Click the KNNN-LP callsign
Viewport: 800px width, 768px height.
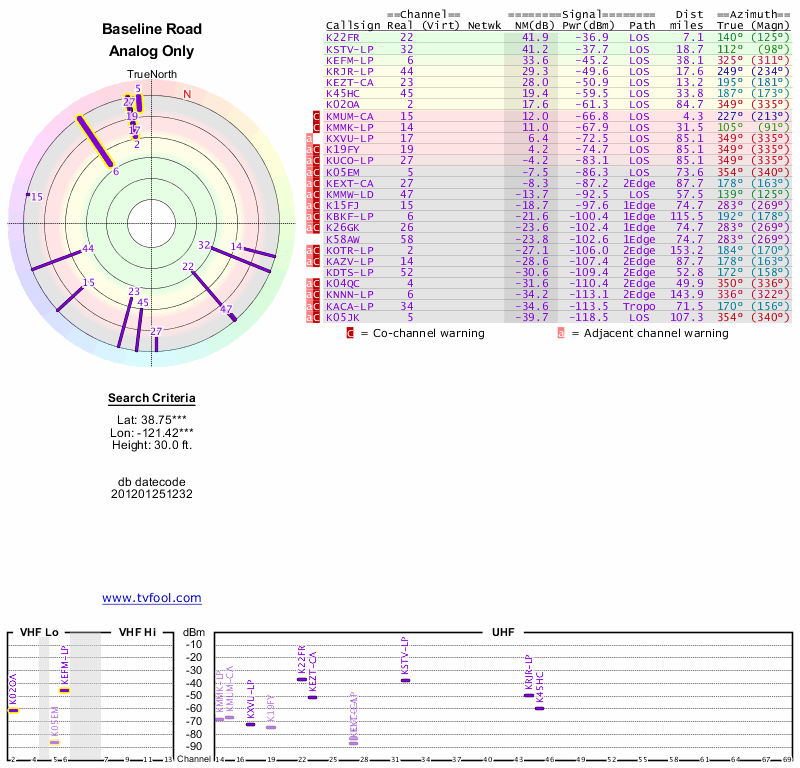(x=350, y=294)
